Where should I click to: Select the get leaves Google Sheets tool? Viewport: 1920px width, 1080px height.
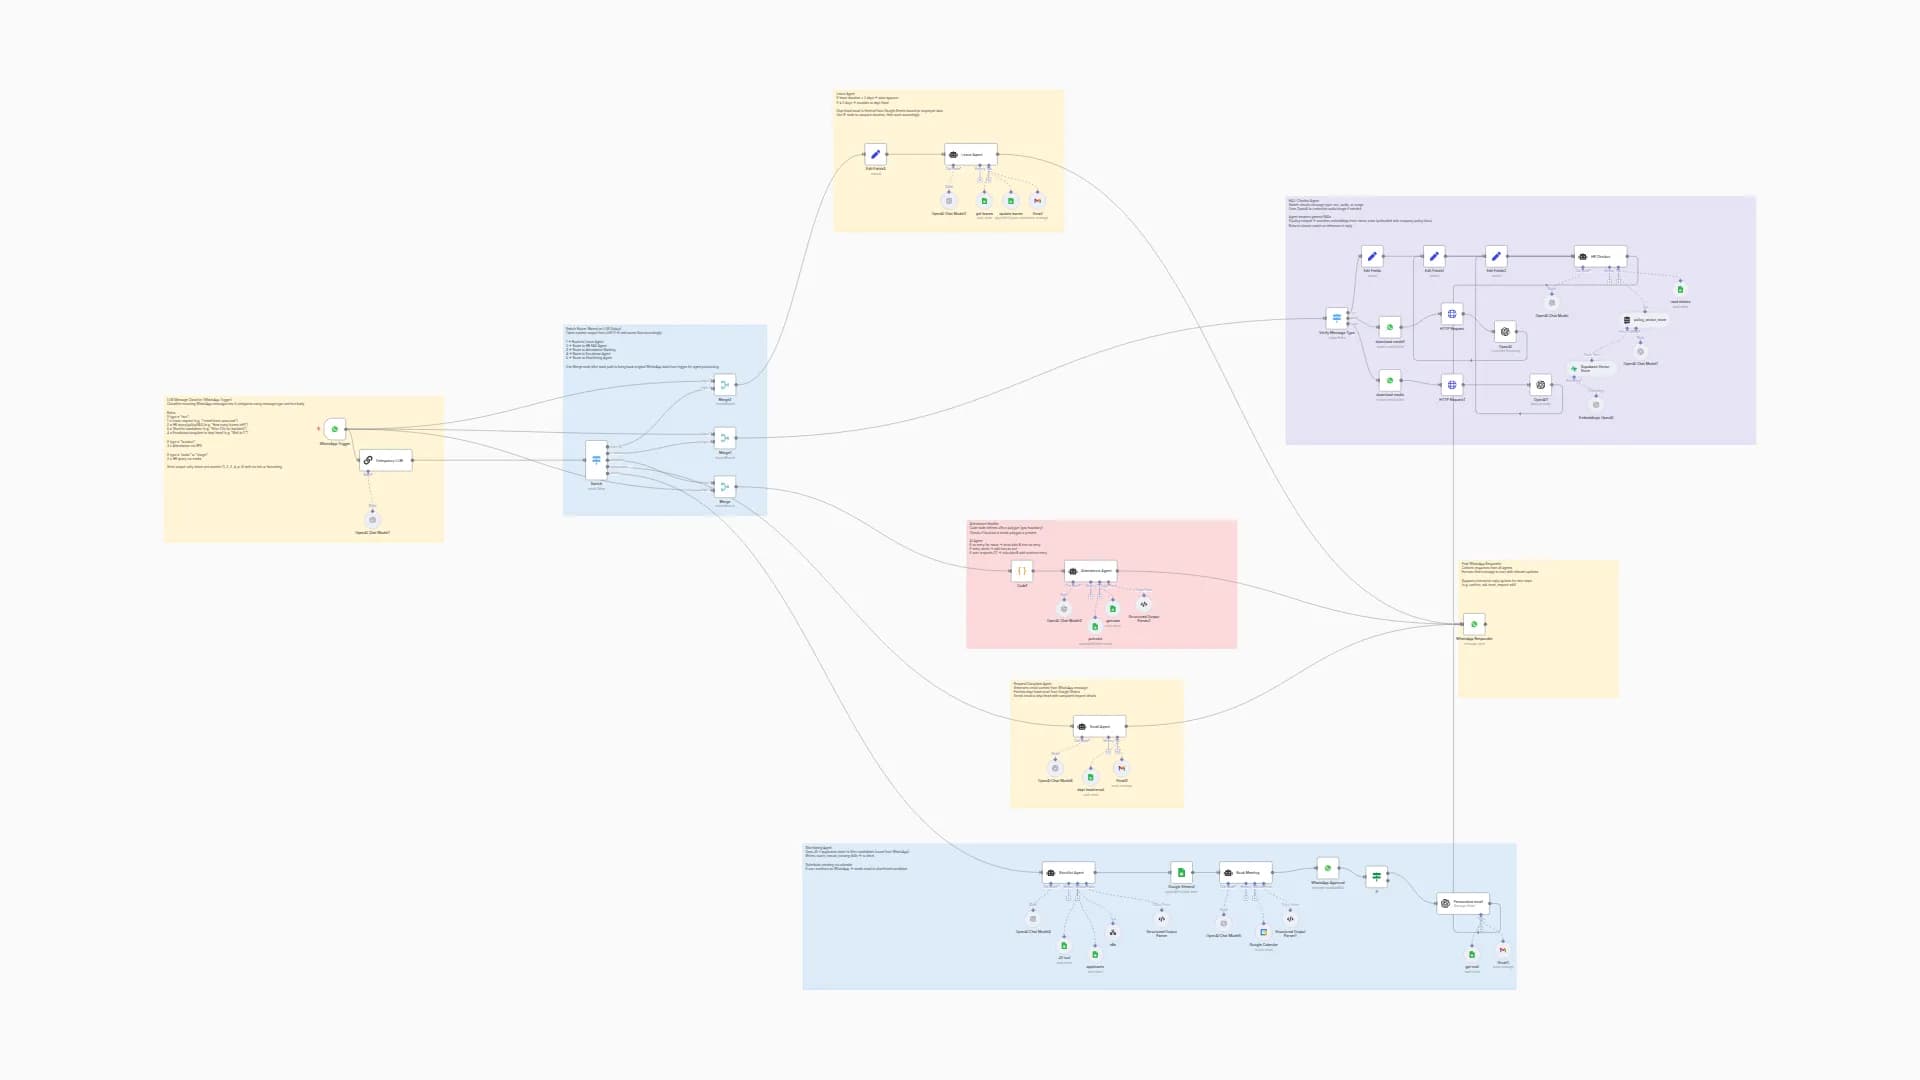(984, 201)
